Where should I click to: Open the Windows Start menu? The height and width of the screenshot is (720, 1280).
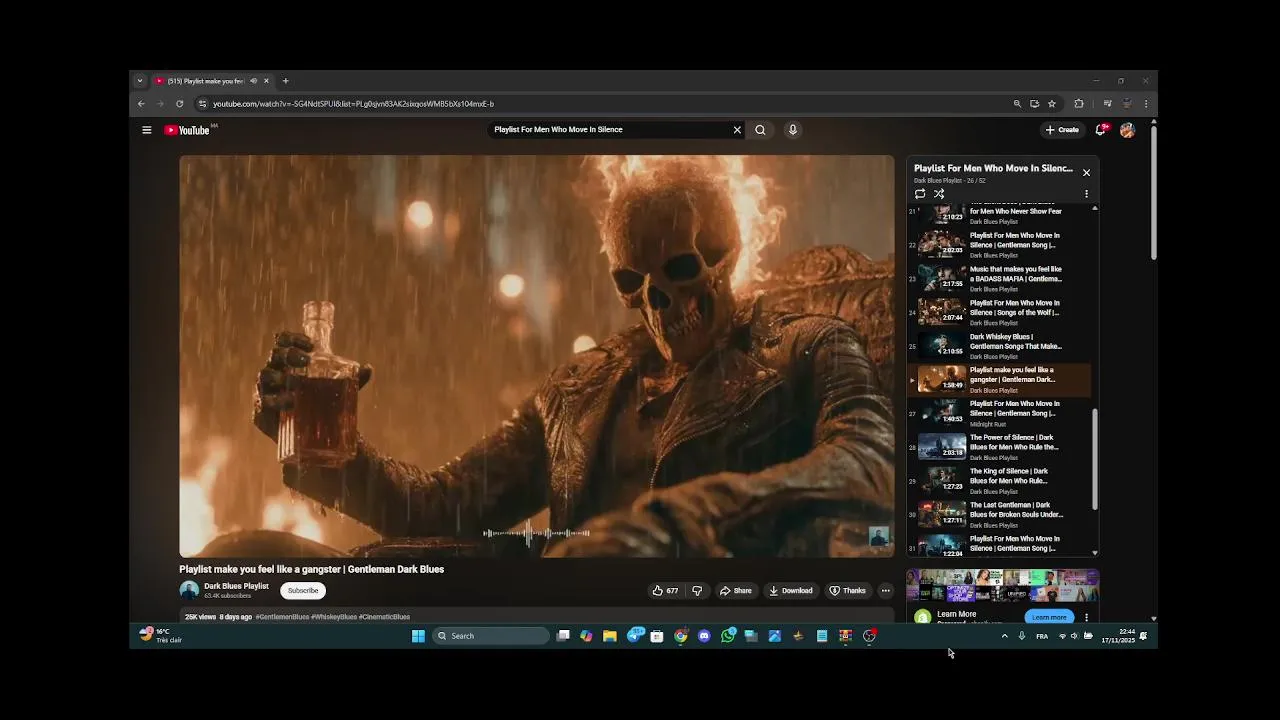tap(418, 636)
